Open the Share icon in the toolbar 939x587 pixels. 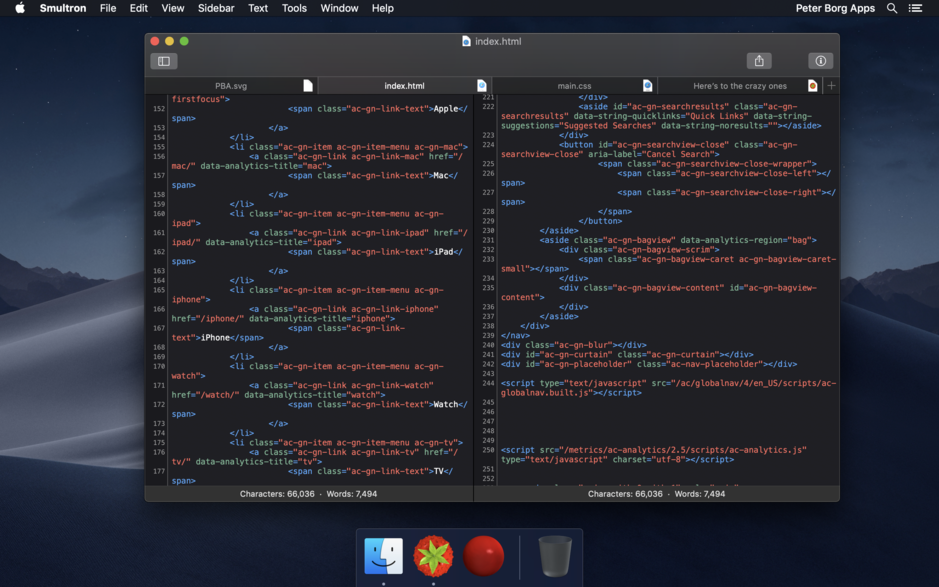[x=759, y=61]
